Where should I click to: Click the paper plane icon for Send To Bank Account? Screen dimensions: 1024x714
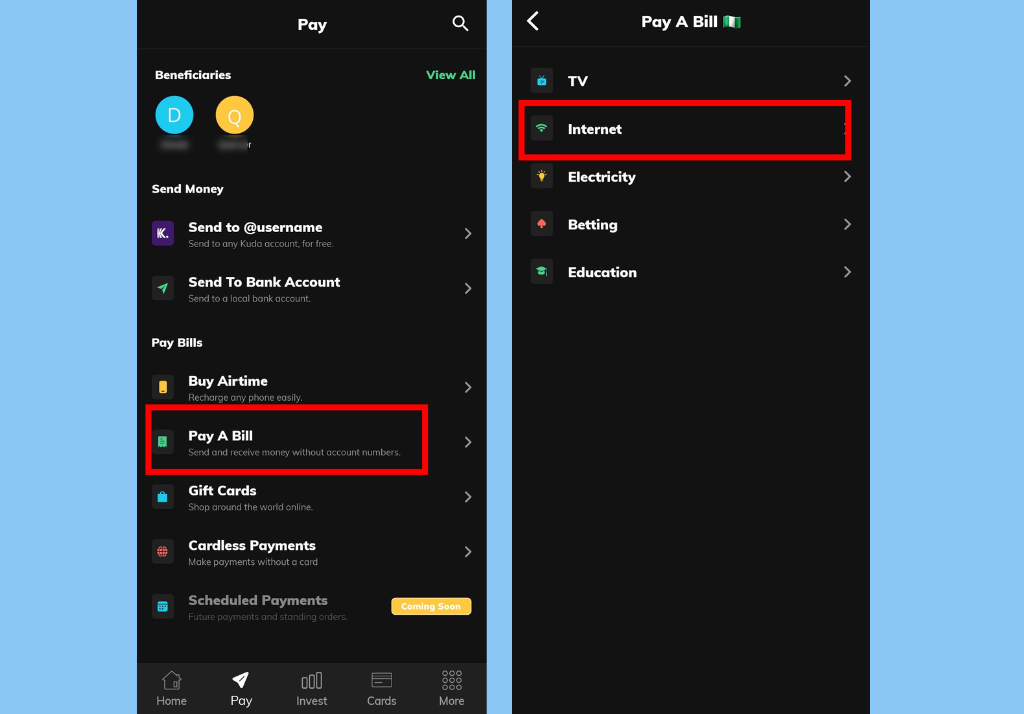click(163, 288)
